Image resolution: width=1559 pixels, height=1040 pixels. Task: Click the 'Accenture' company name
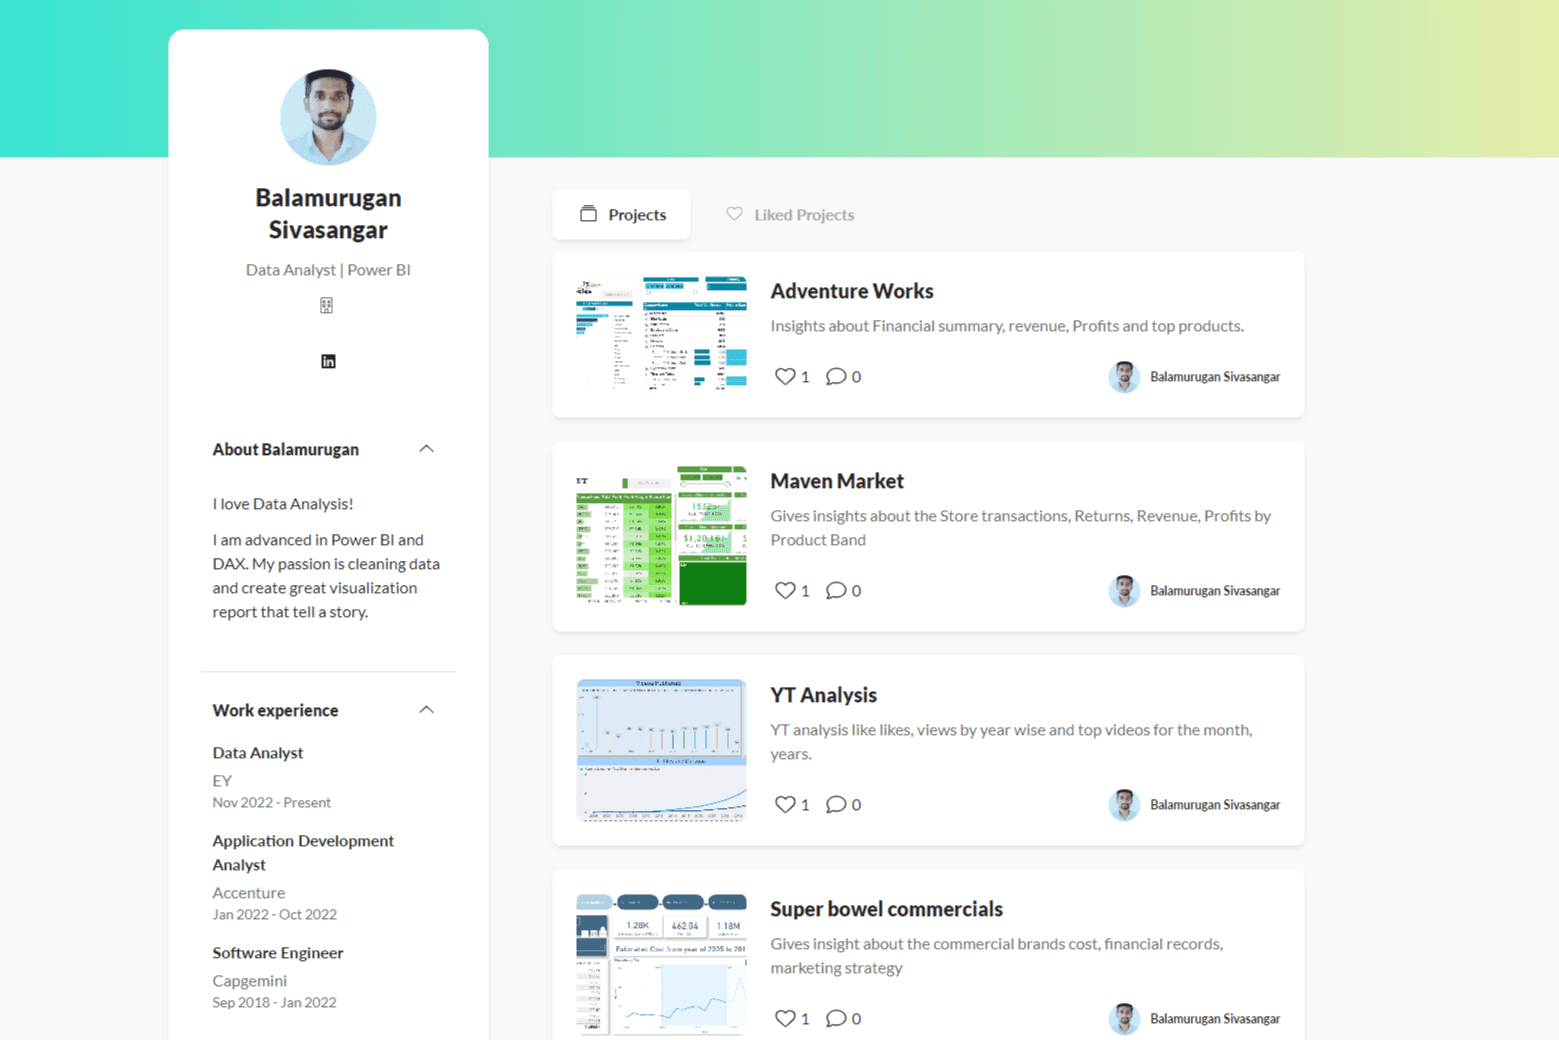248,893
